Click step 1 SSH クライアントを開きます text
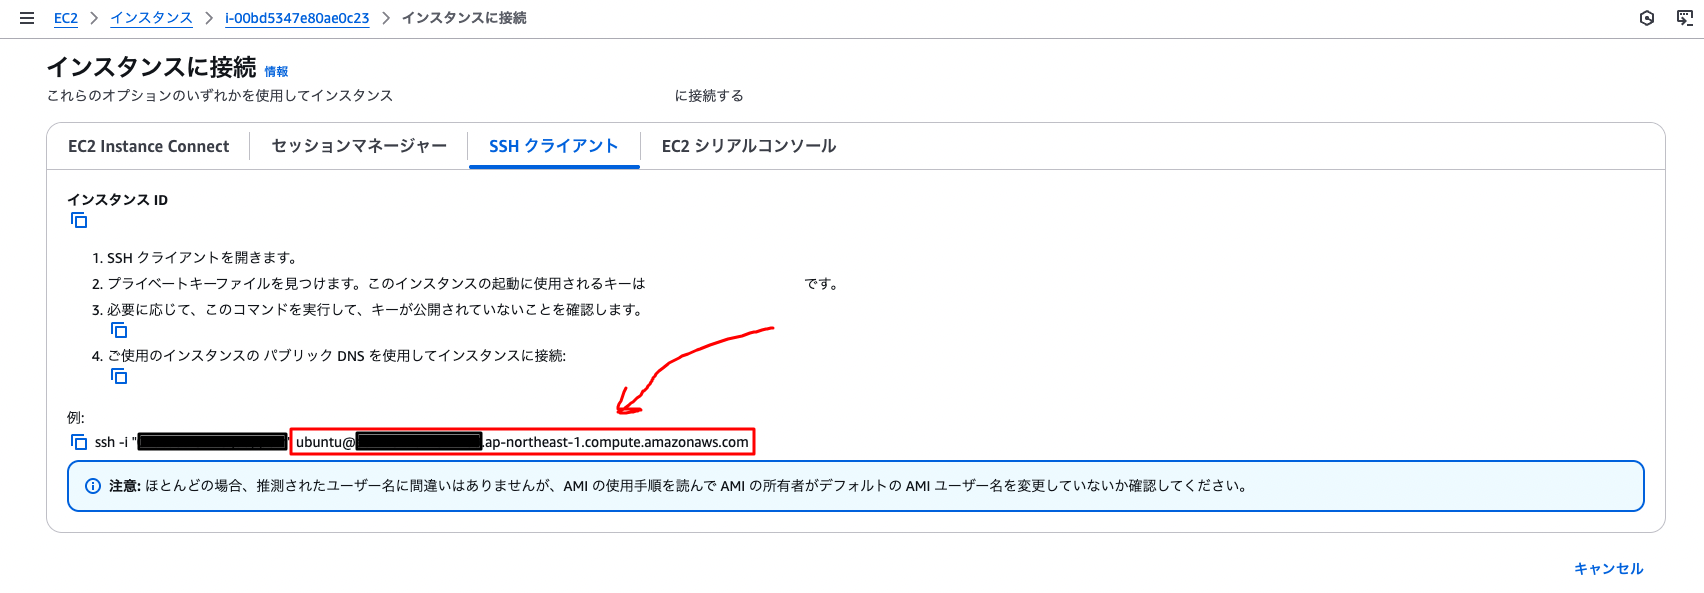Screen dimensions: 1704x593 pos(203,258)
